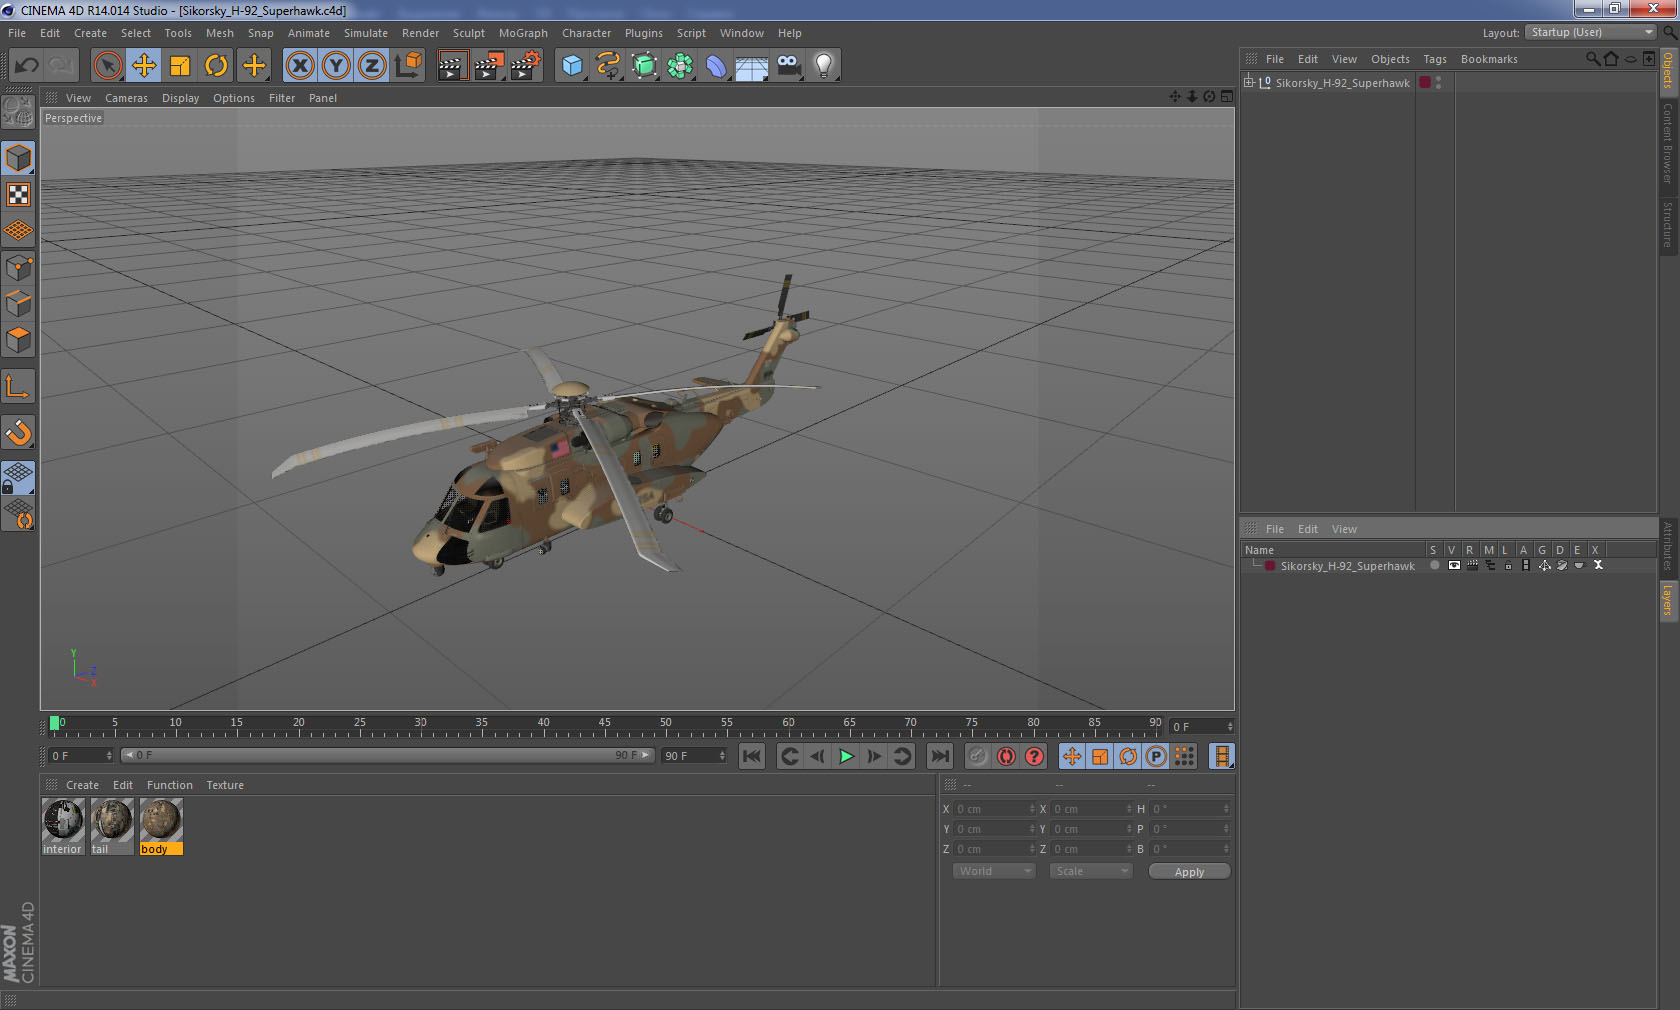Toggle Autokeying button
1680x1010 pixels.
(1006, 756)
